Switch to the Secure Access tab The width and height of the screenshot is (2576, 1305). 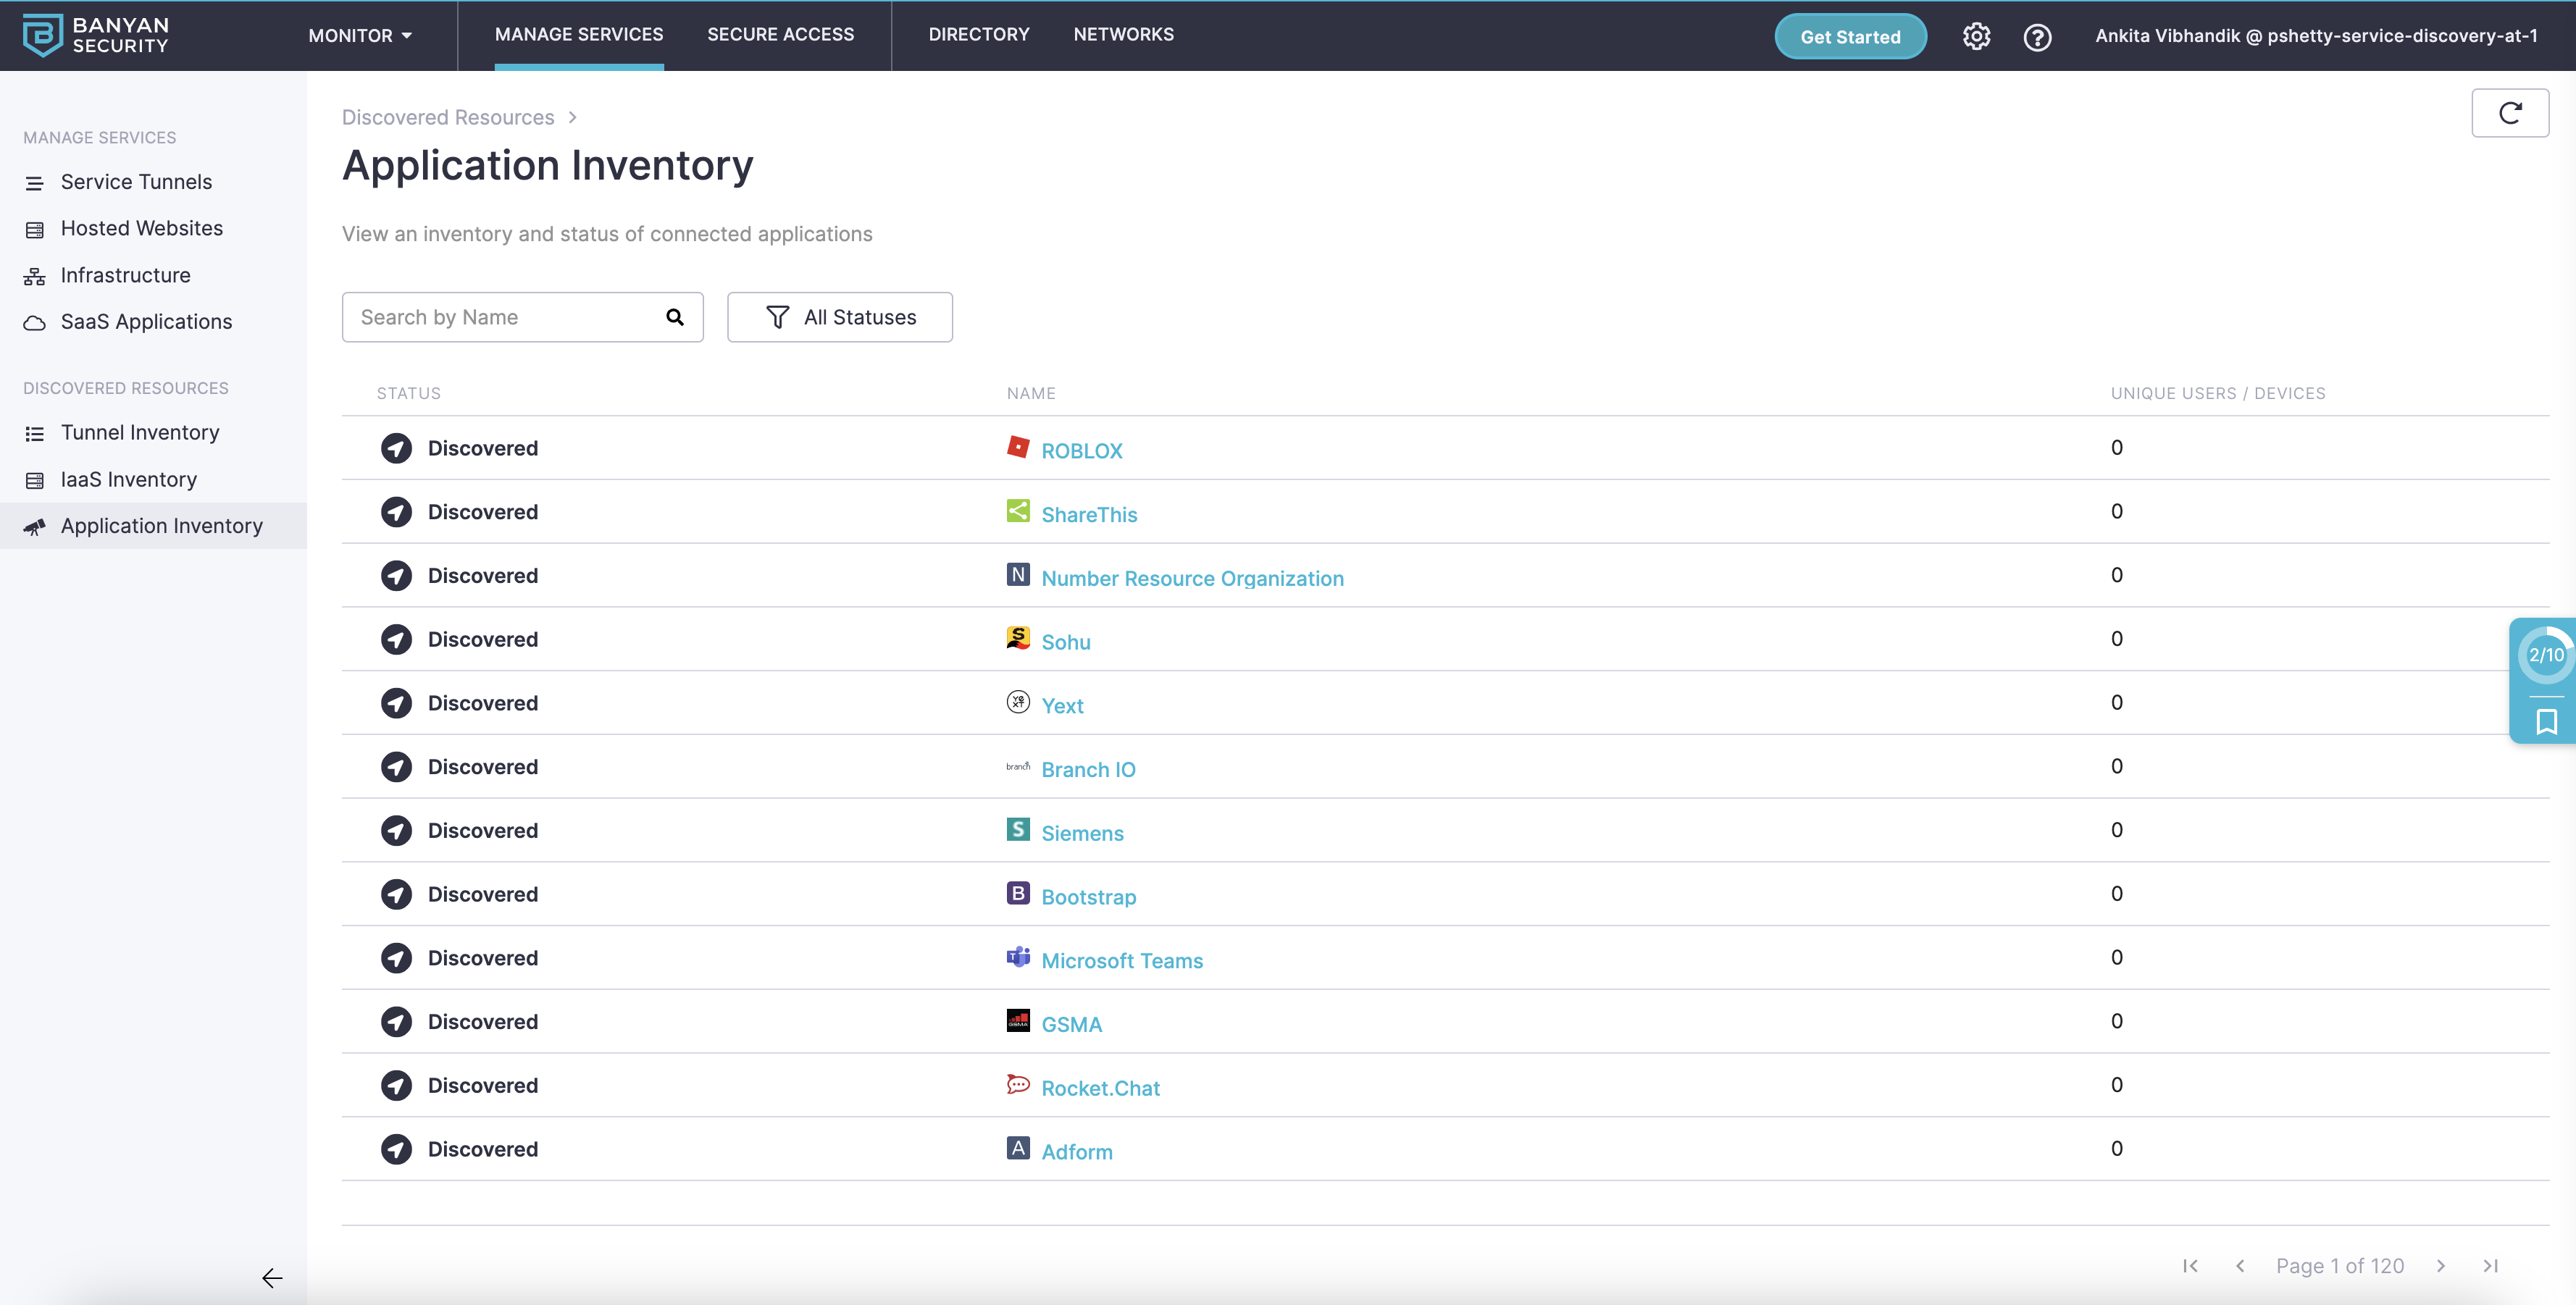coord(781,34)
